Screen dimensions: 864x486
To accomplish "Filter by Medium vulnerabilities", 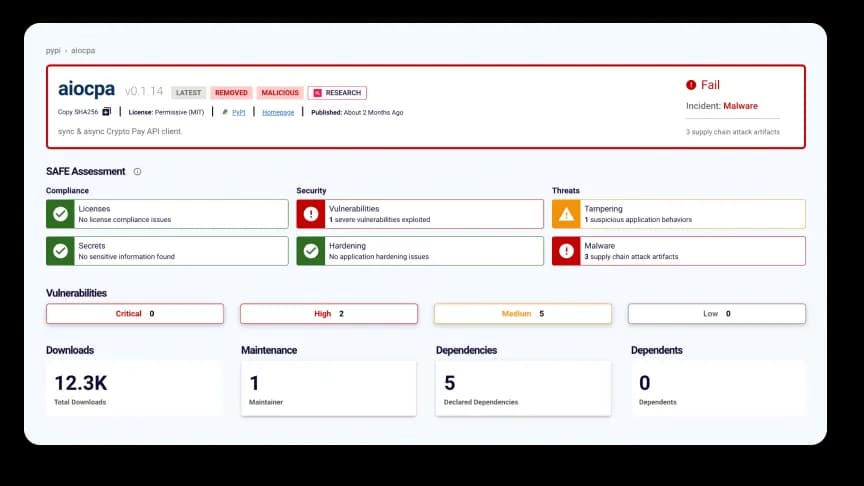I will (523, 314).
